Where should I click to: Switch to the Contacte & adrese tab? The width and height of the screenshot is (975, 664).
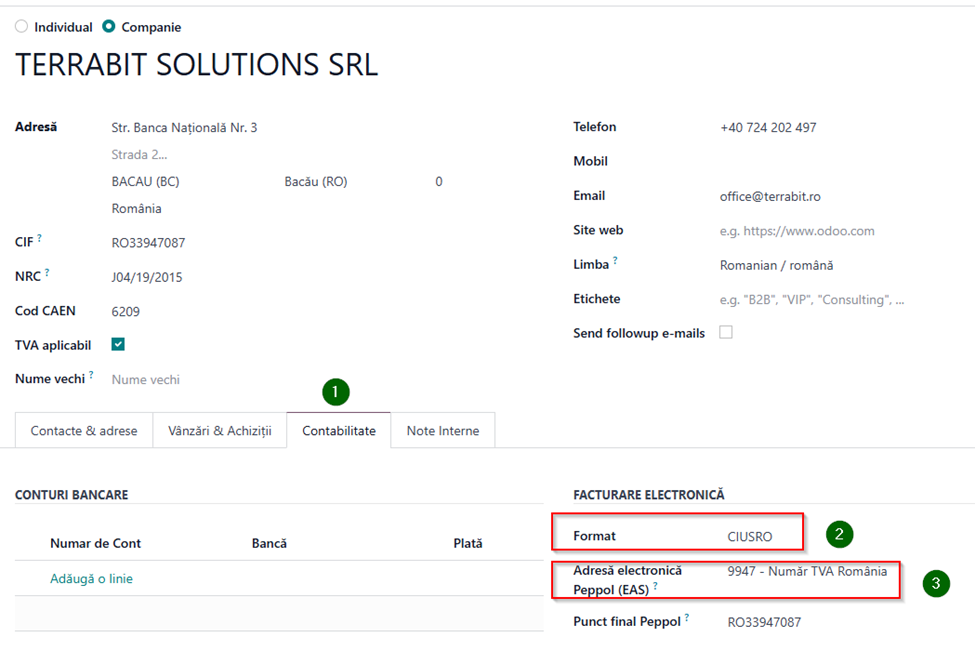tap(84, 430)
